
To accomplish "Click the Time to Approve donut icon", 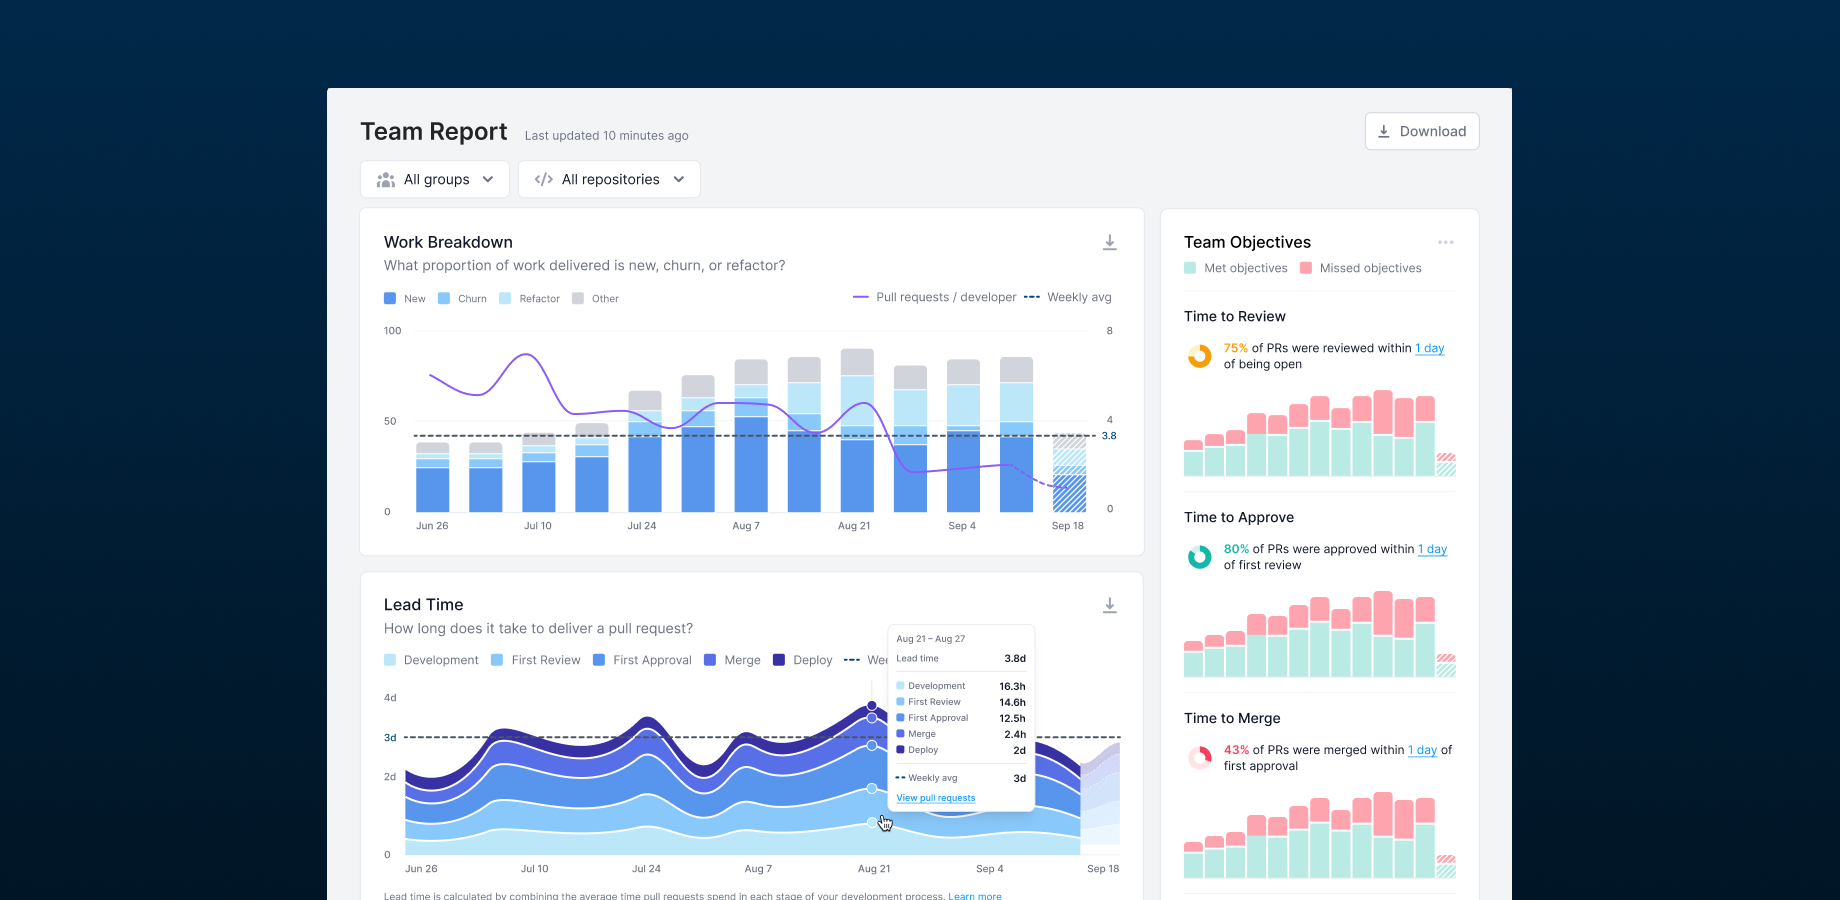I will coord(1199,557).
